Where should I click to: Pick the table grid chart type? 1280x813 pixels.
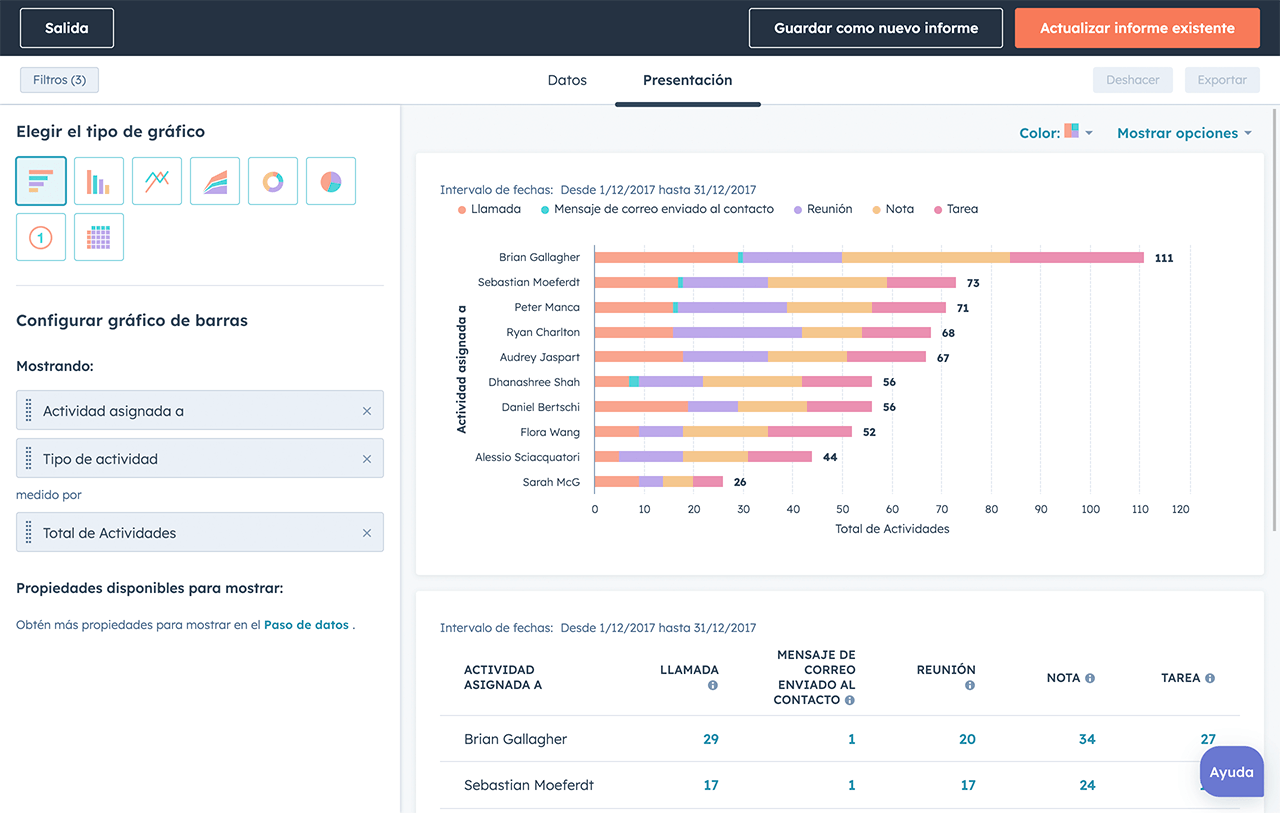99,237
